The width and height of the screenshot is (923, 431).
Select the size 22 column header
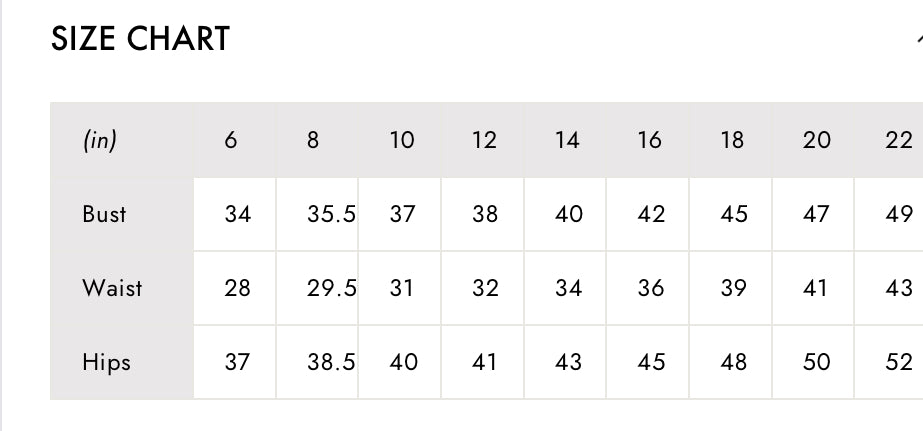pos(898,140)
